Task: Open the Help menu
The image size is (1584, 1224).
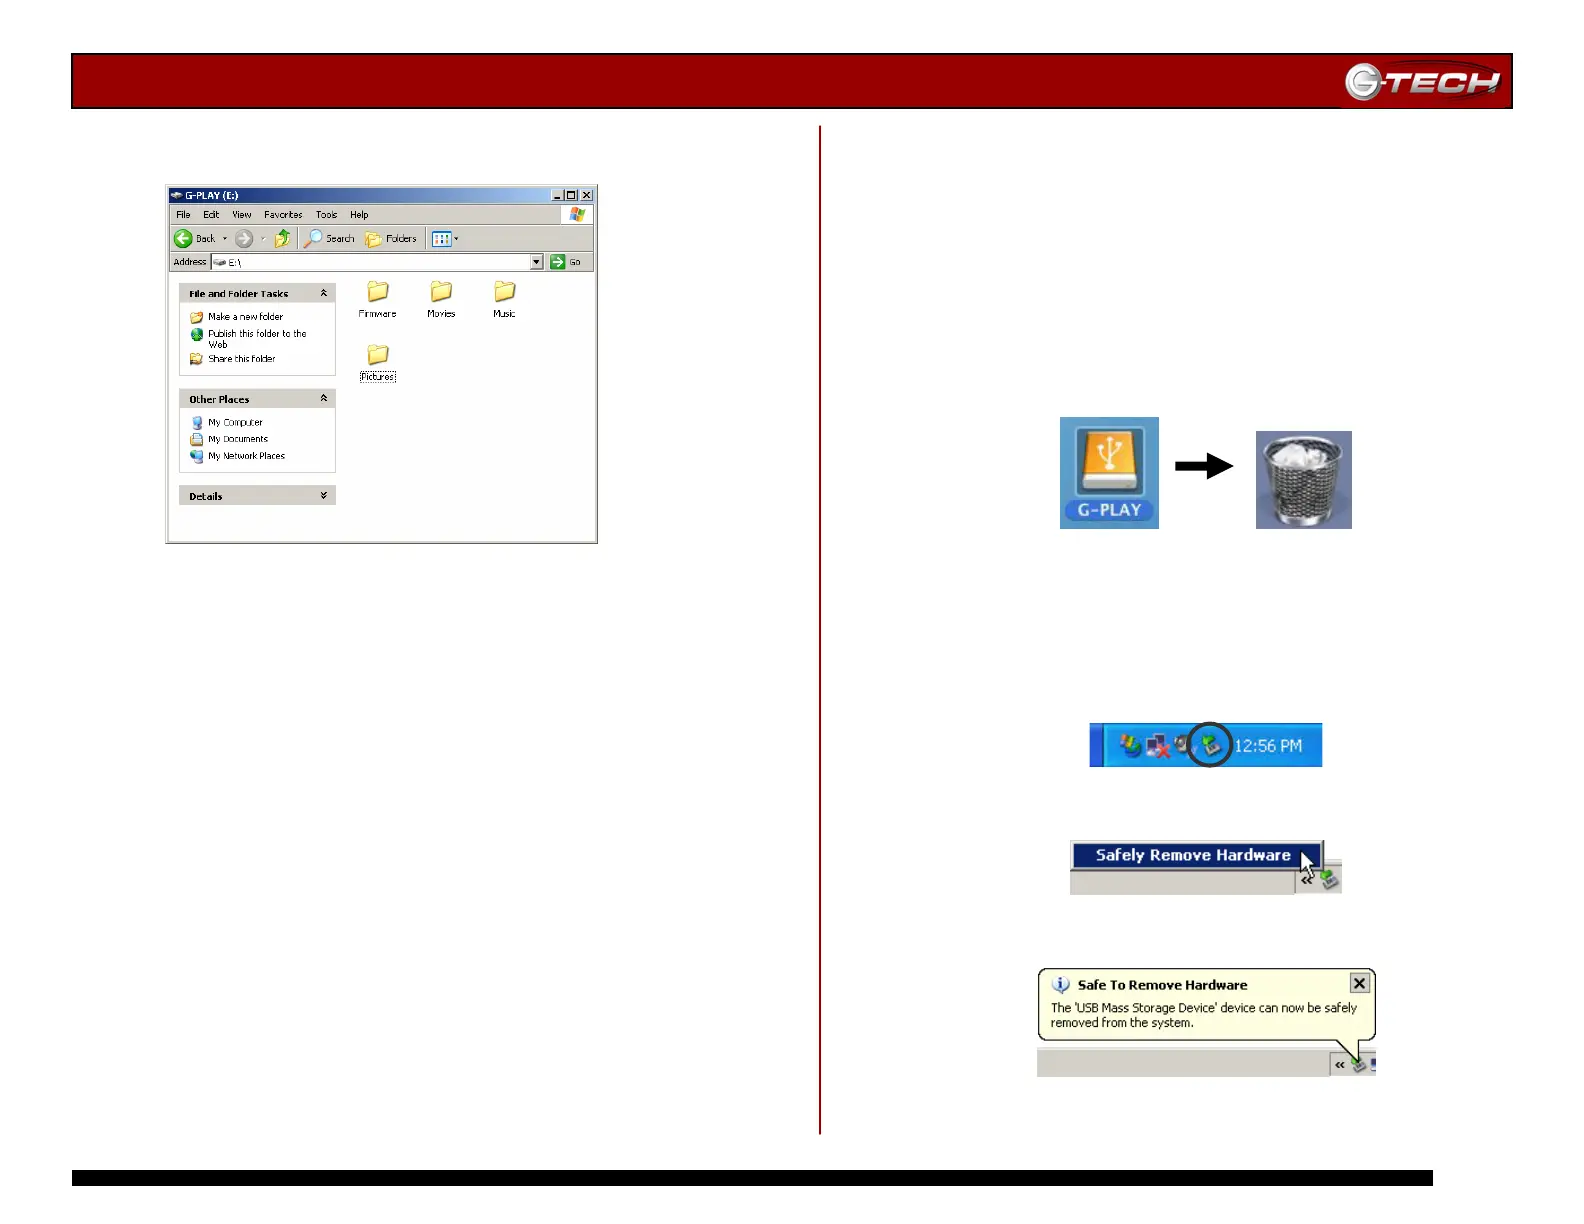Action: pos(359,215)
